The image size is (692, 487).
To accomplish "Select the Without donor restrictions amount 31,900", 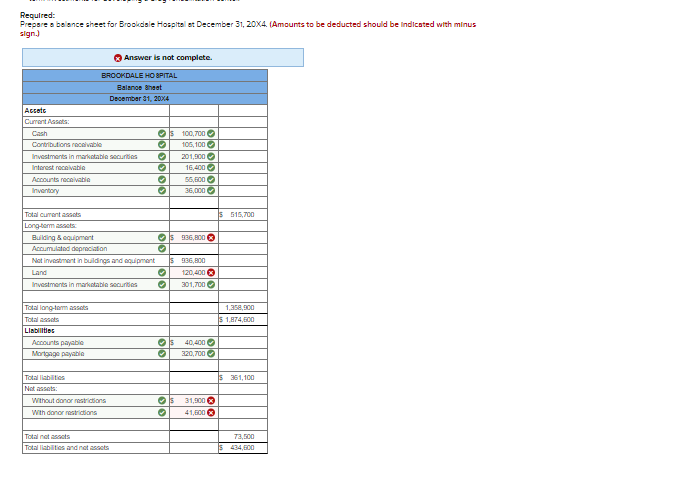I will click(x=194, y=400).
